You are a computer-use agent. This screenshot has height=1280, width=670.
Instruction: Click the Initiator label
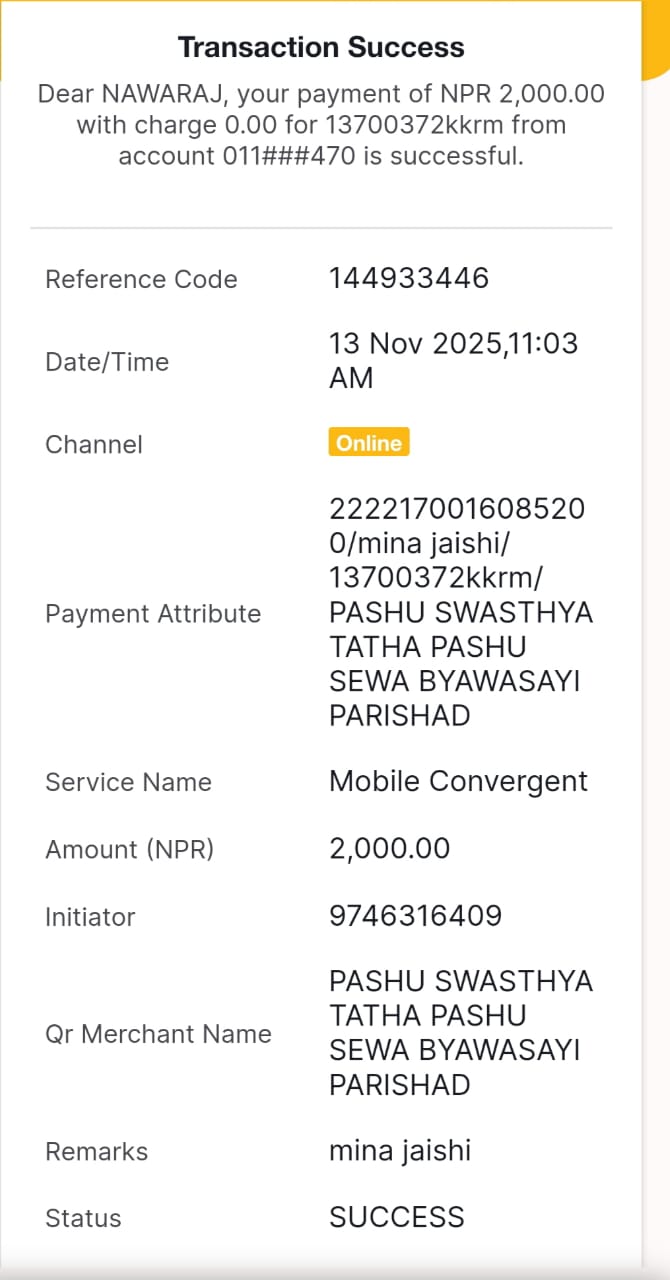pyautogui.click(x=90, y=917)
